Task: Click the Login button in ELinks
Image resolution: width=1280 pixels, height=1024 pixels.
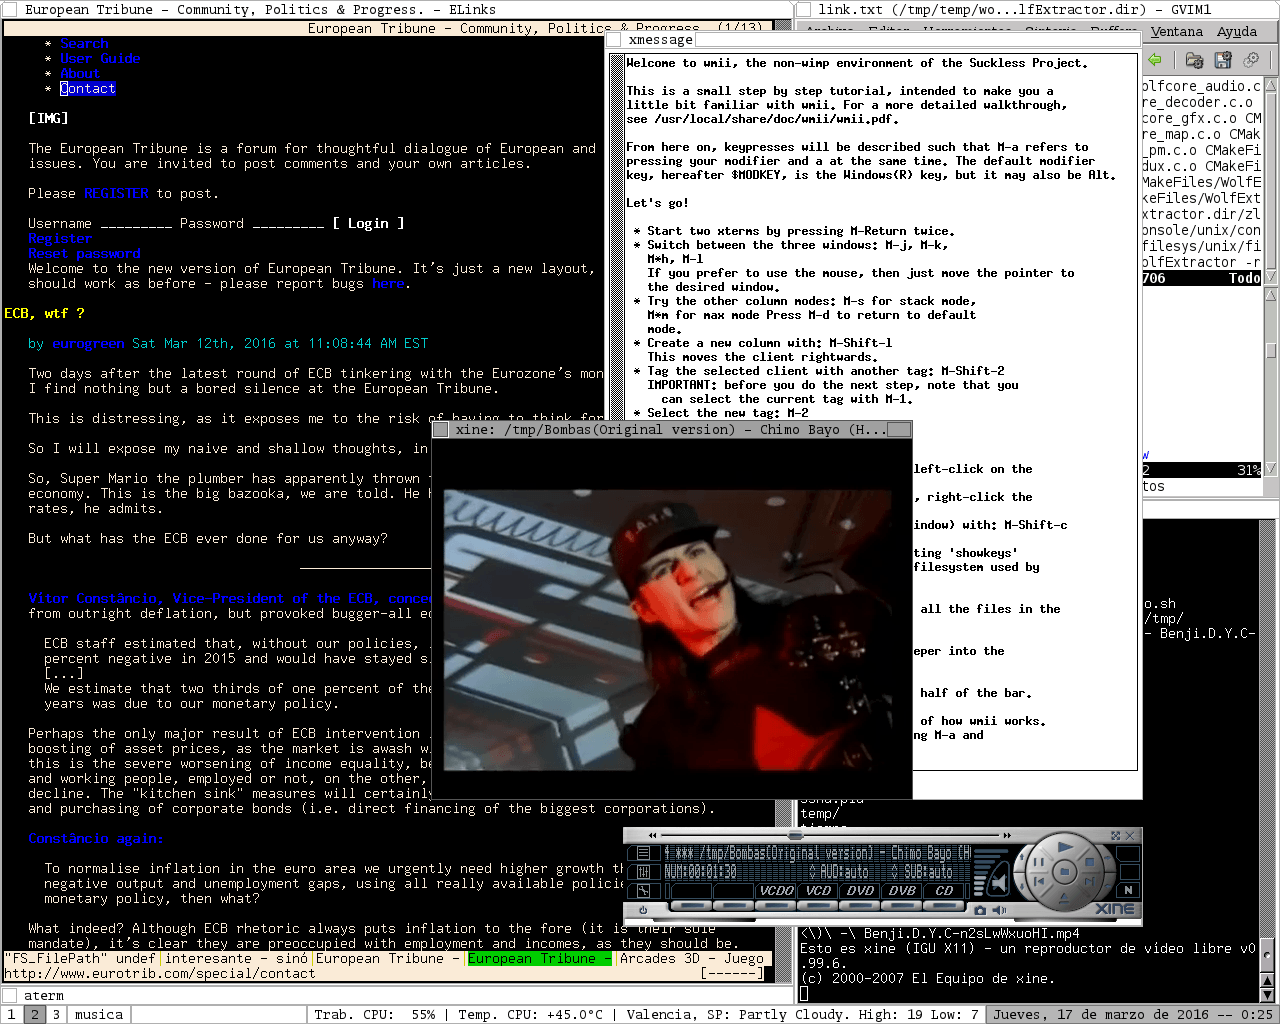Action: [x=368, y=224]
